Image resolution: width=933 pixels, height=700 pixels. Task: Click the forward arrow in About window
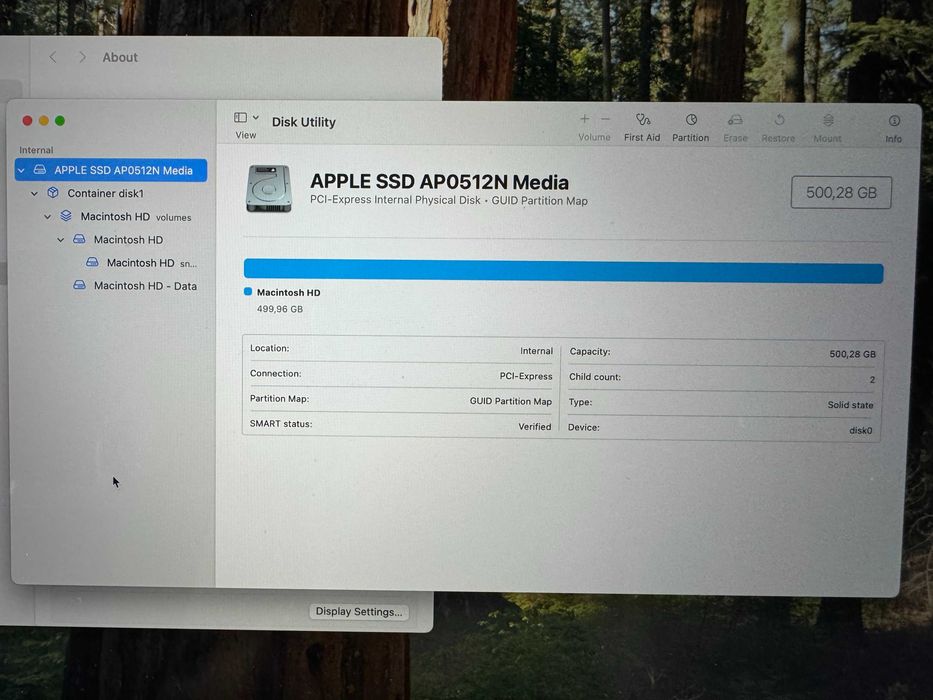pos(82,57)
